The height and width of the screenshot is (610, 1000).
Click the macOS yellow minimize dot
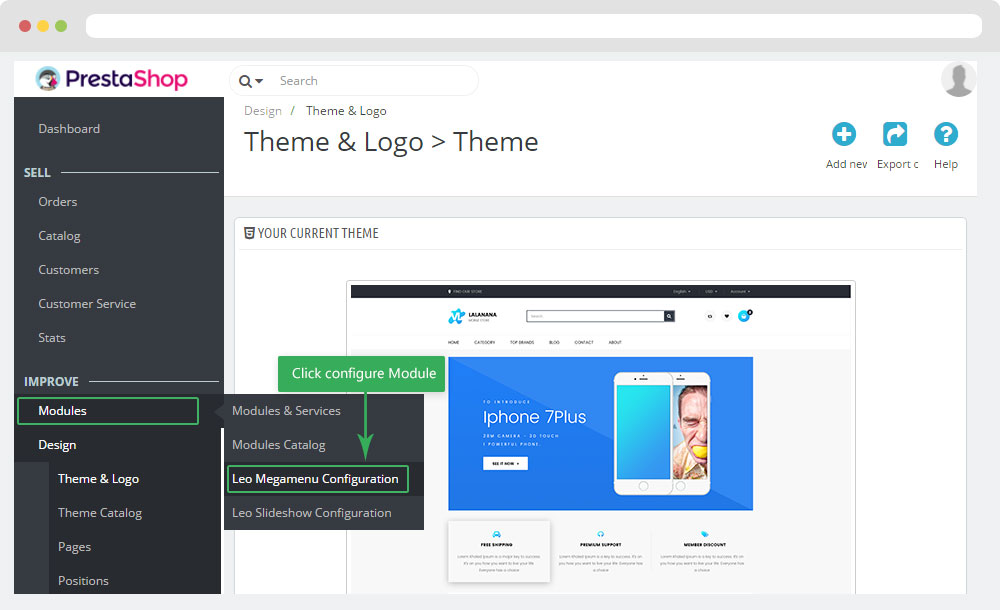click(43, 26)
